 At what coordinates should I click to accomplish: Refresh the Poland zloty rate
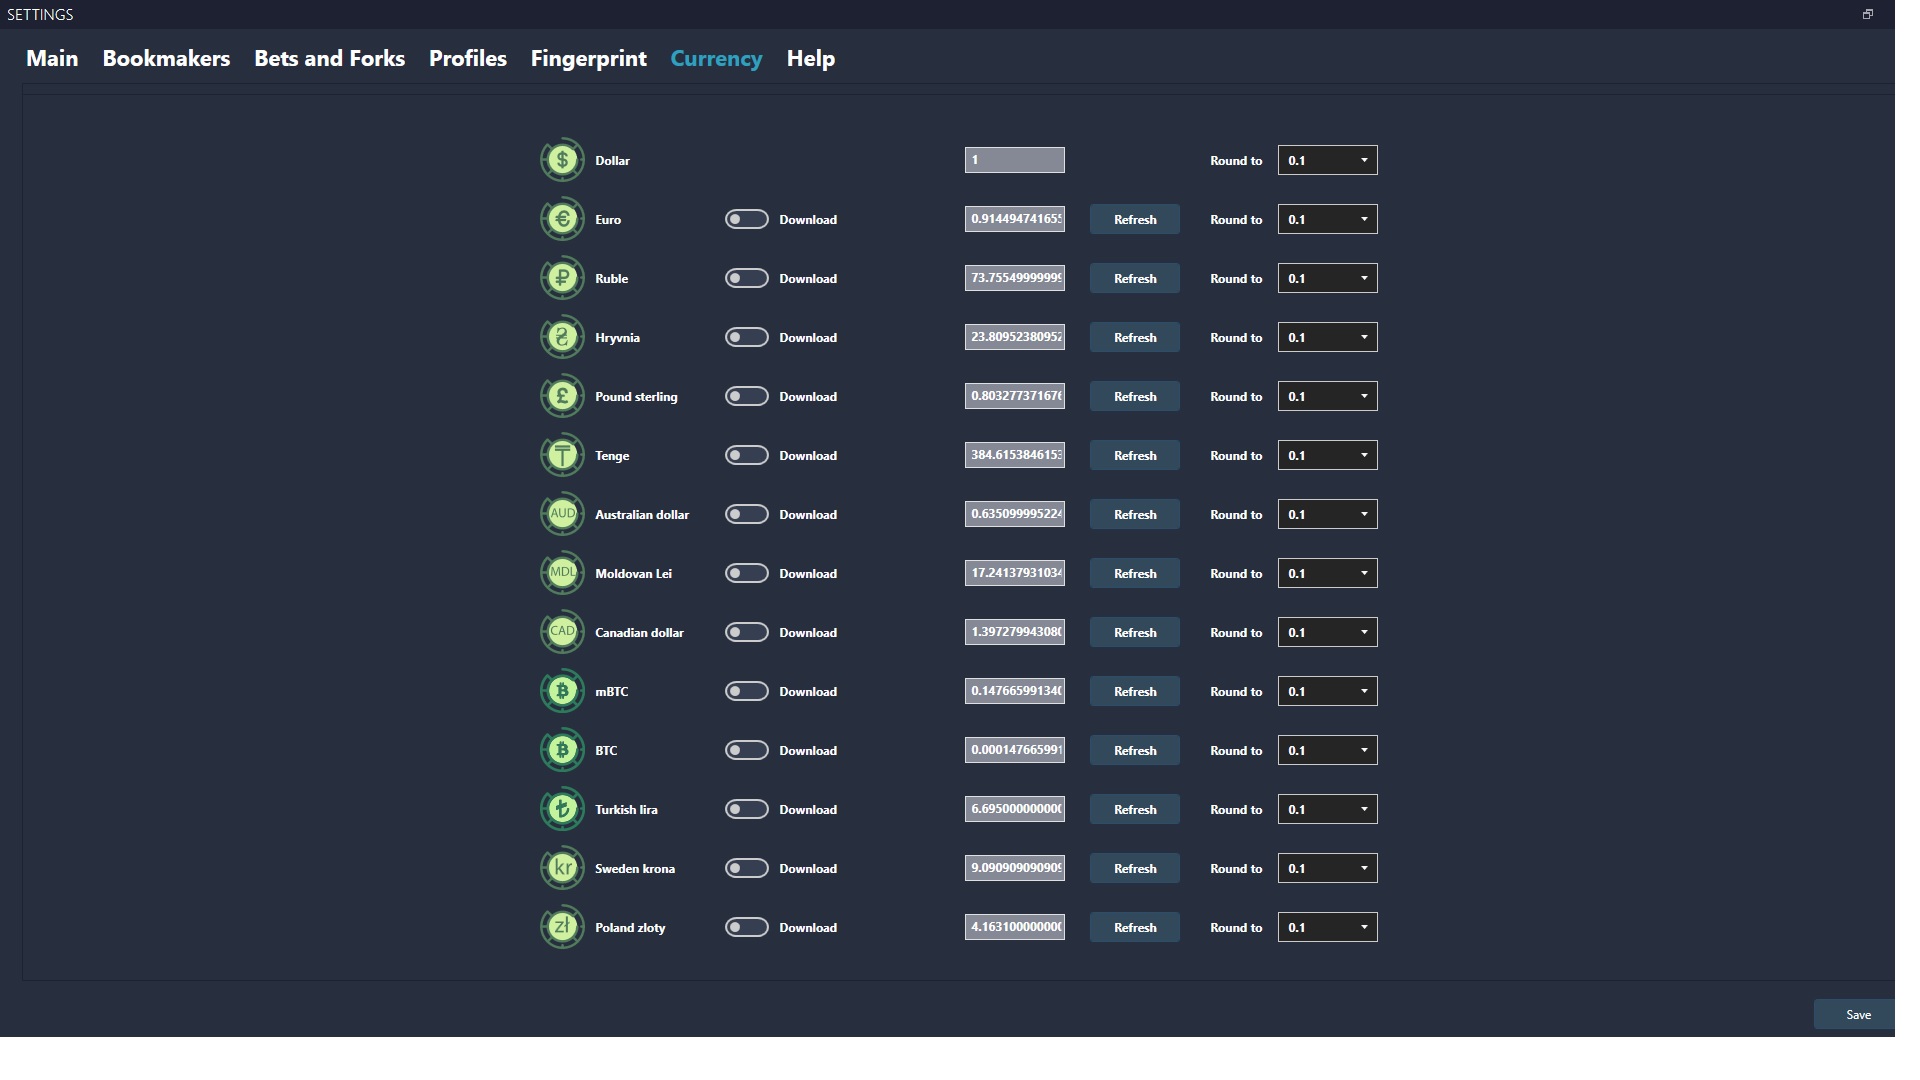point(1135,927)
